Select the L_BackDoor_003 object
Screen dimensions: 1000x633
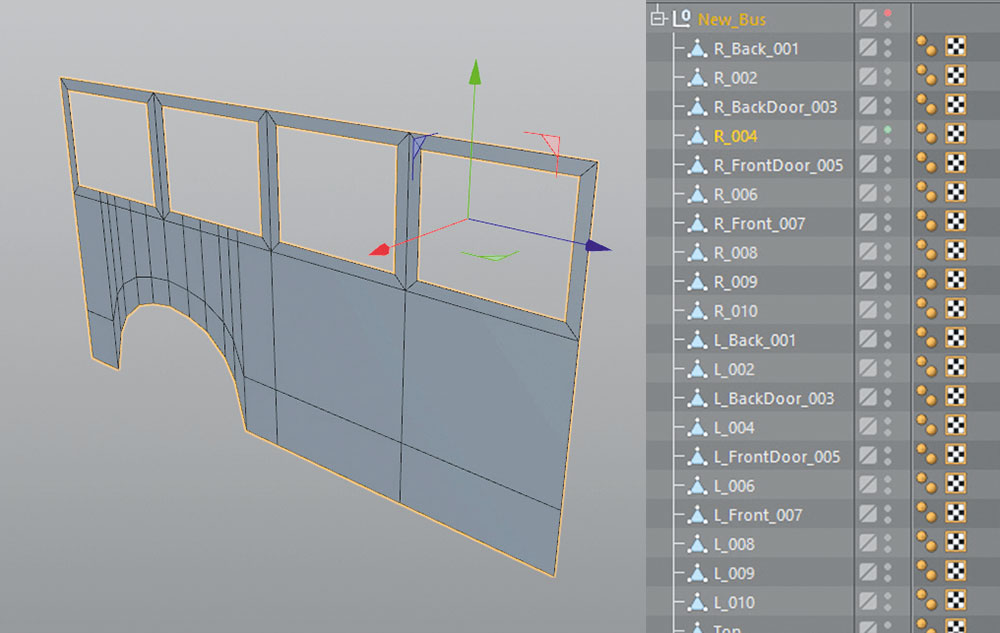point(774,398)
